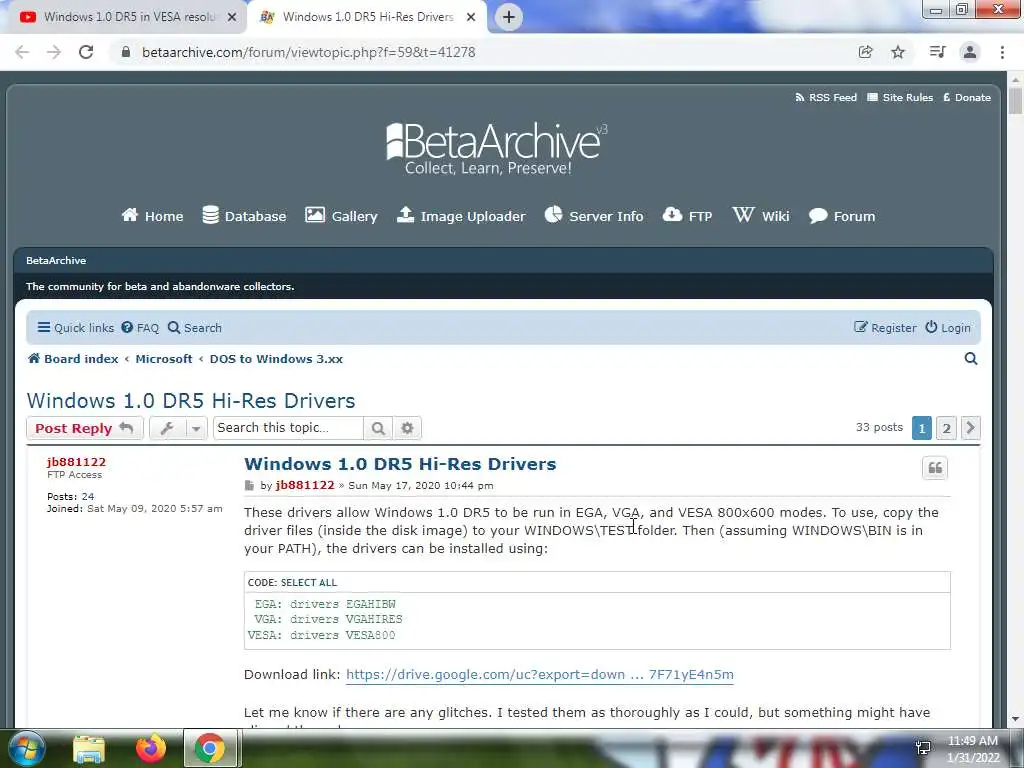The height and width of the screenshot is (768, 1024).
Task: Open the Gallery navigation item
Action: [x=341, y=216]
